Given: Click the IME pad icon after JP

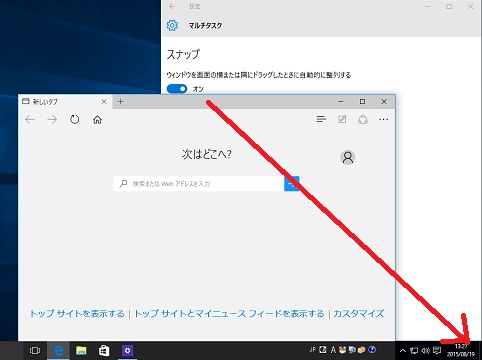Looking at the screenshot, I should pos(323,350).
